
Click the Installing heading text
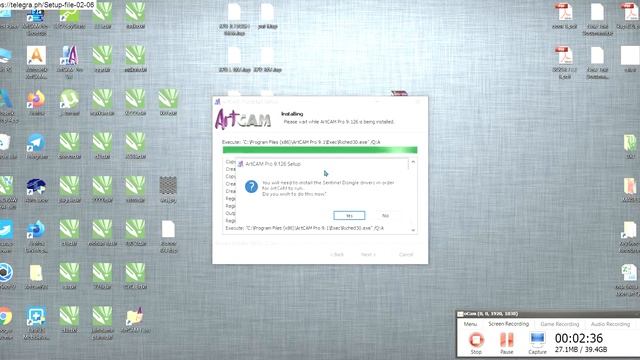tap(292, 114)
